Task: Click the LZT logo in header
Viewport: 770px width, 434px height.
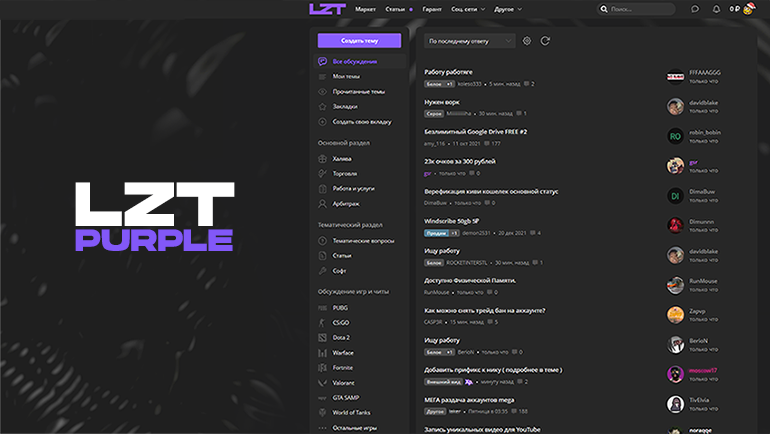Action: pos(327,9)
